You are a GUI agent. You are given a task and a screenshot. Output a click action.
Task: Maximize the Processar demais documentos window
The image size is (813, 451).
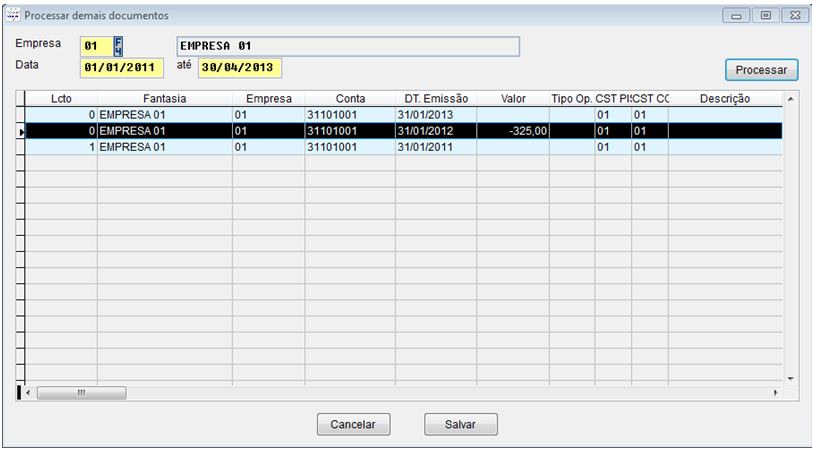[766, 16]
